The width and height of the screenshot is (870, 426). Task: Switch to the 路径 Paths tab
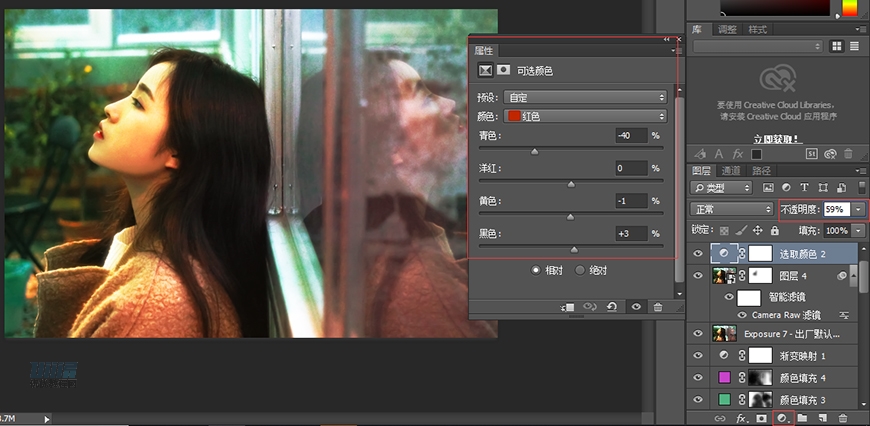(x=761, y=171)
